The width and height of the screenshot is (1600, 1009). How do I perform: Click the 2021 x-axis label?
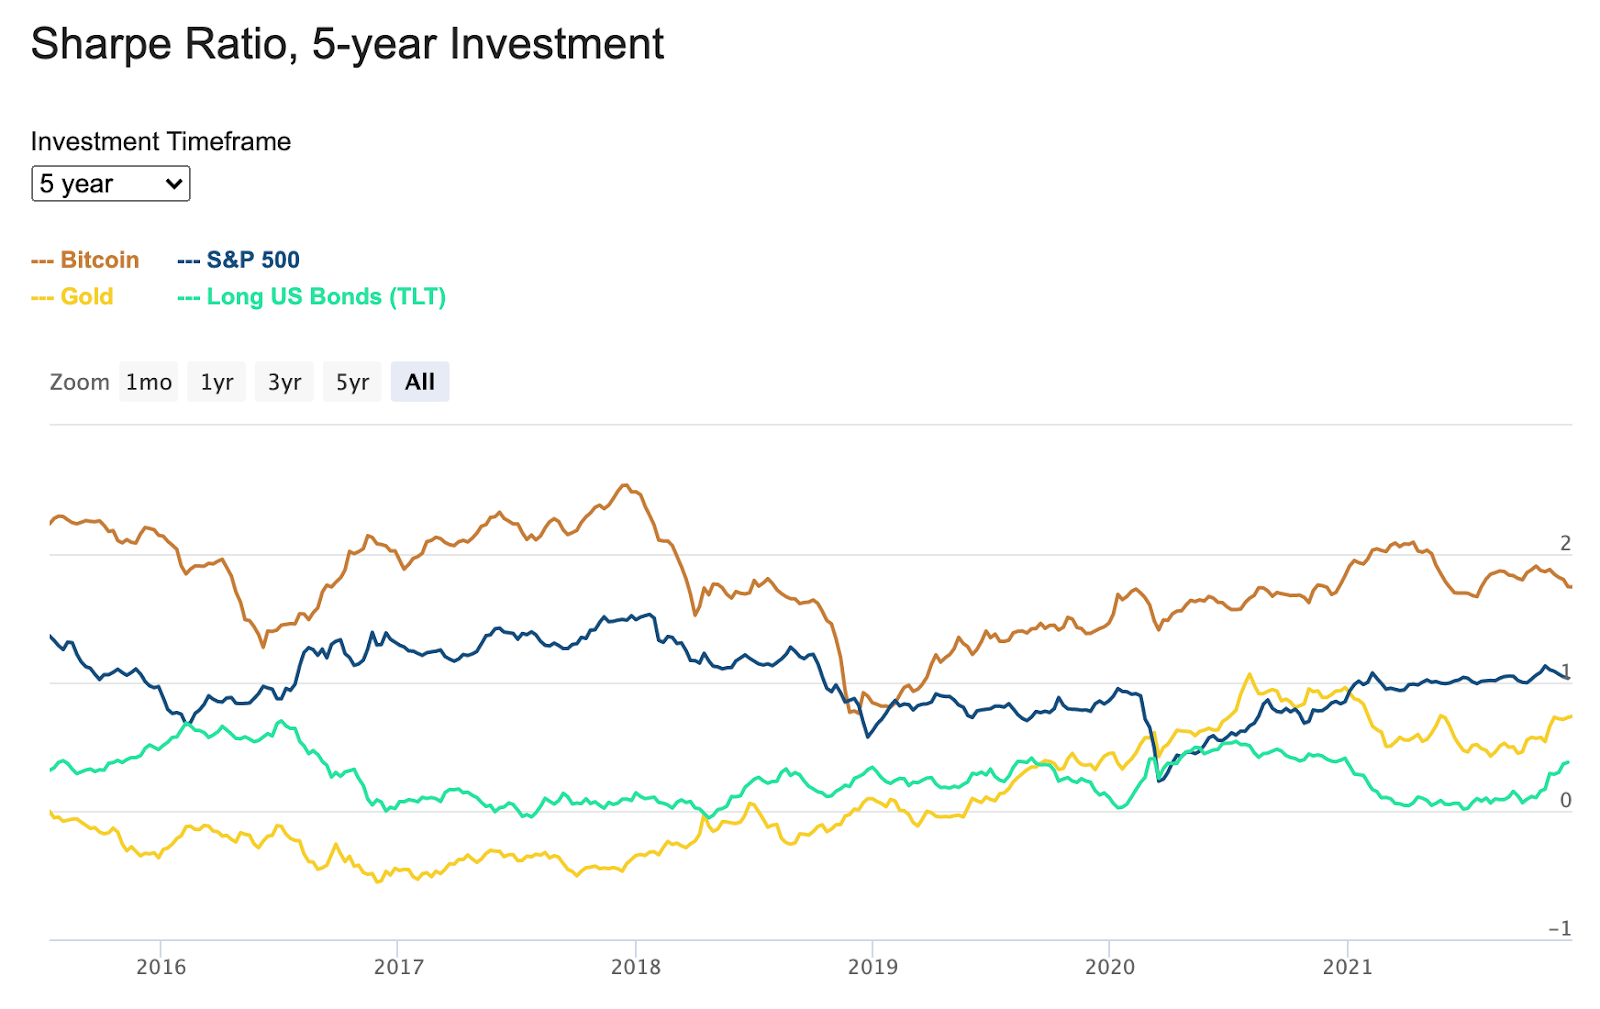point(1347,967)
